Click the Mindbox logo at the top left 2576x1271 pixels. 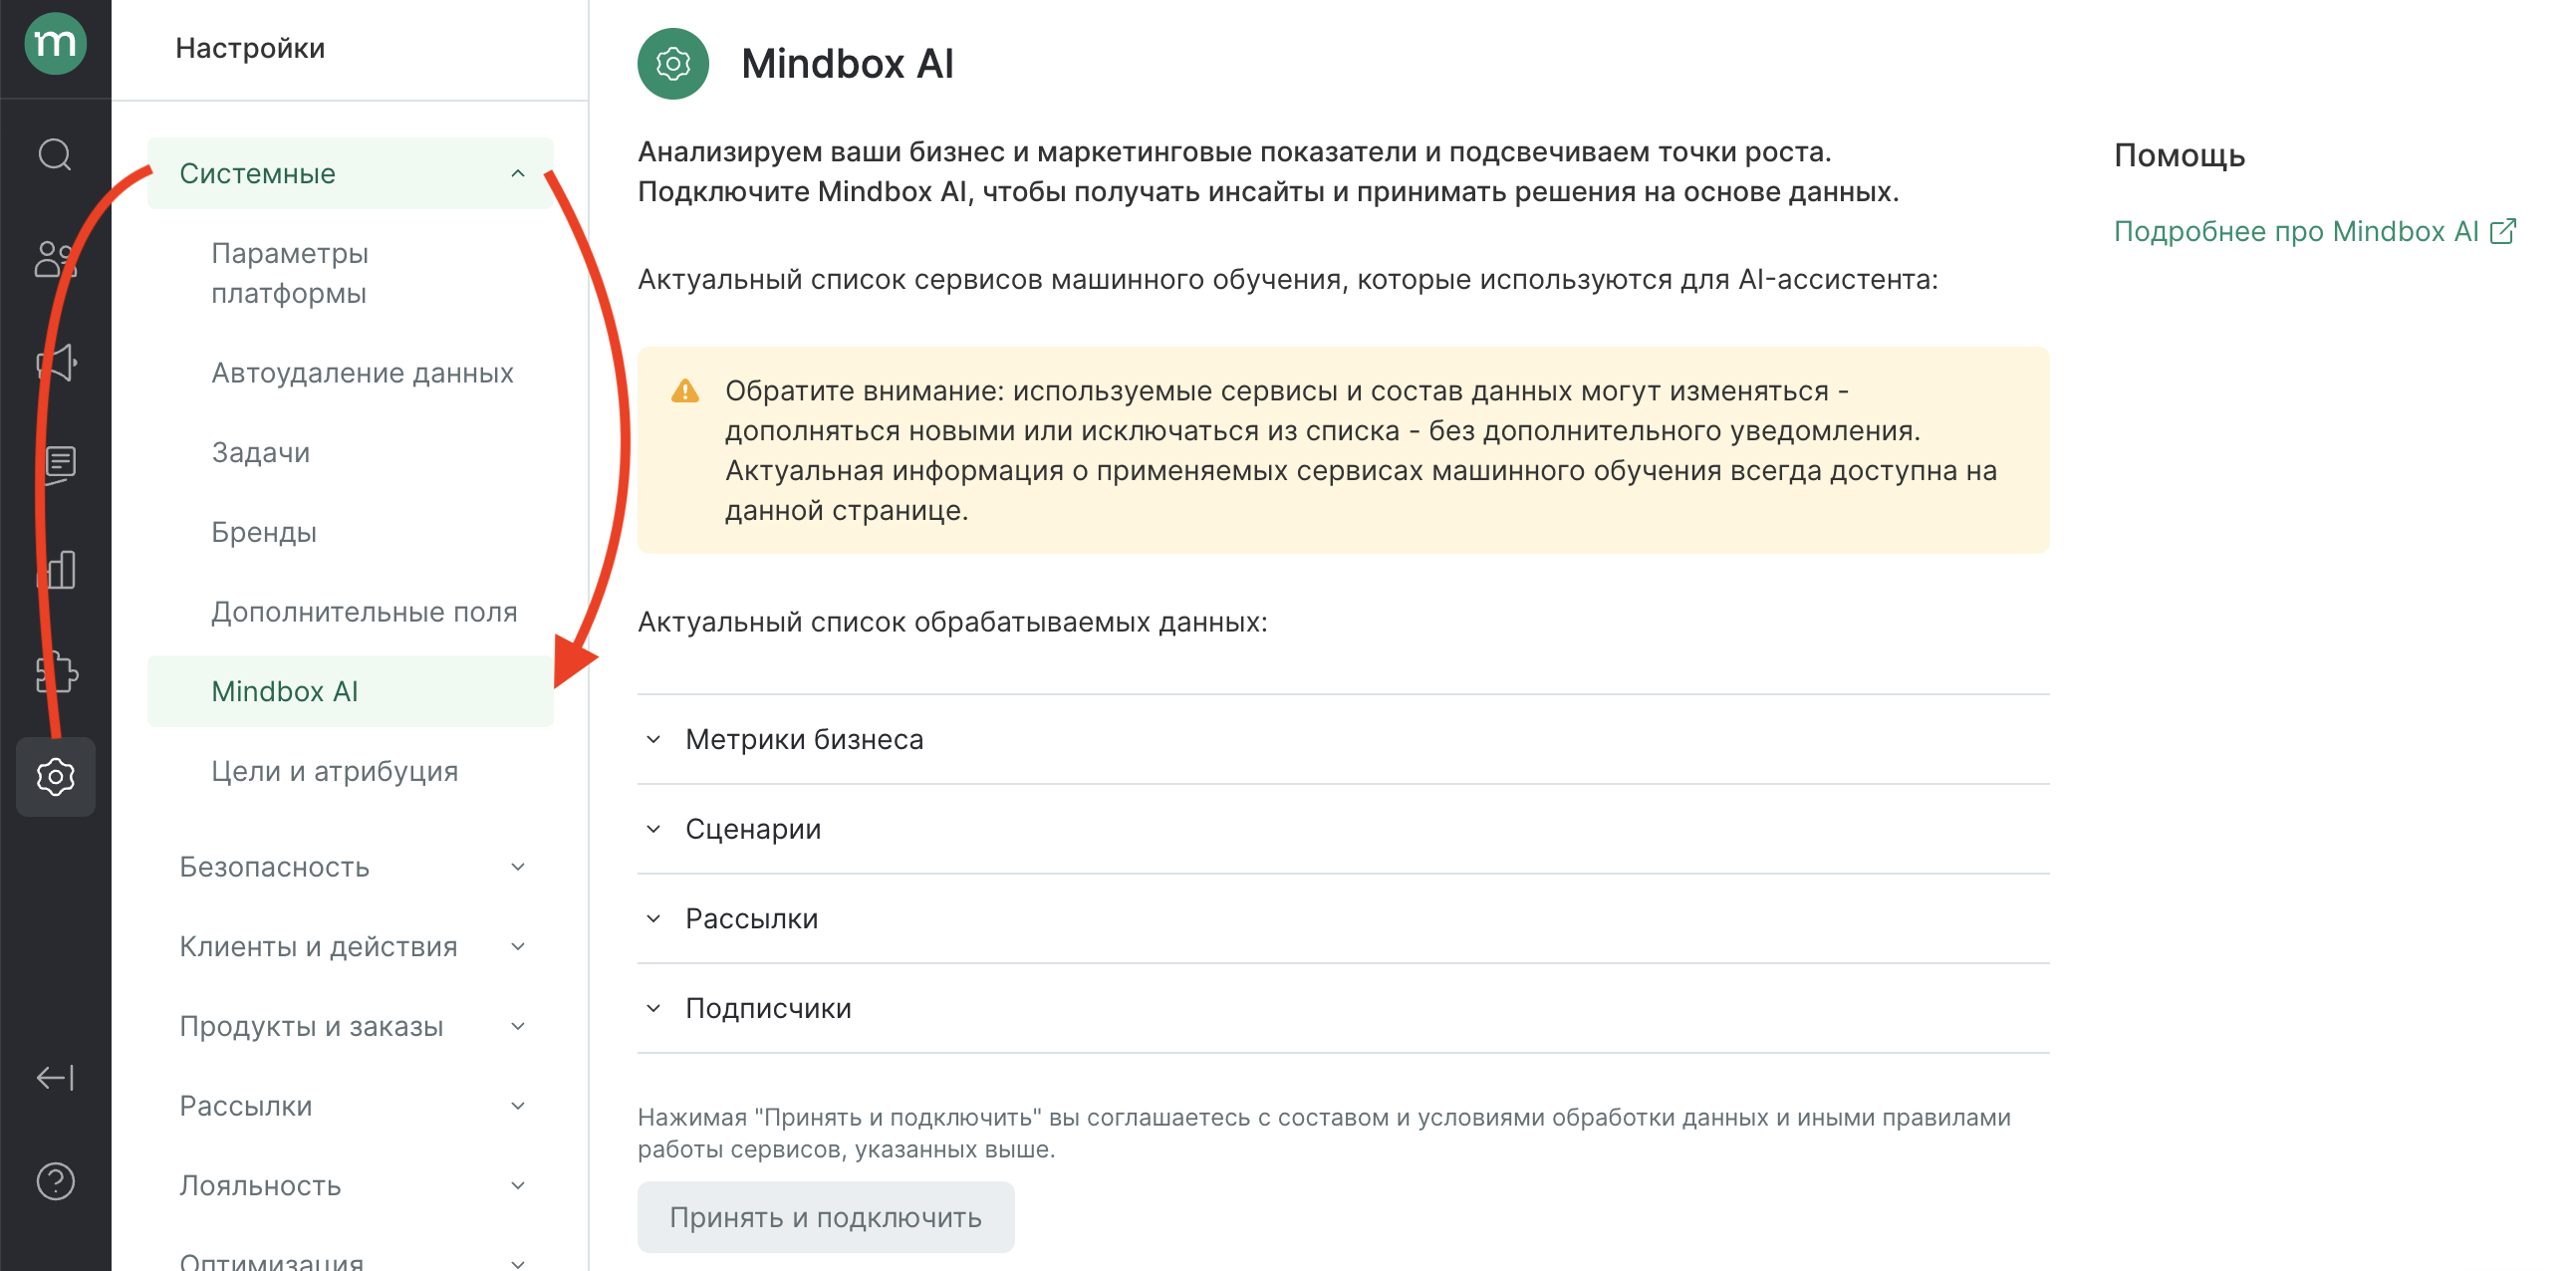pos(55,44)
